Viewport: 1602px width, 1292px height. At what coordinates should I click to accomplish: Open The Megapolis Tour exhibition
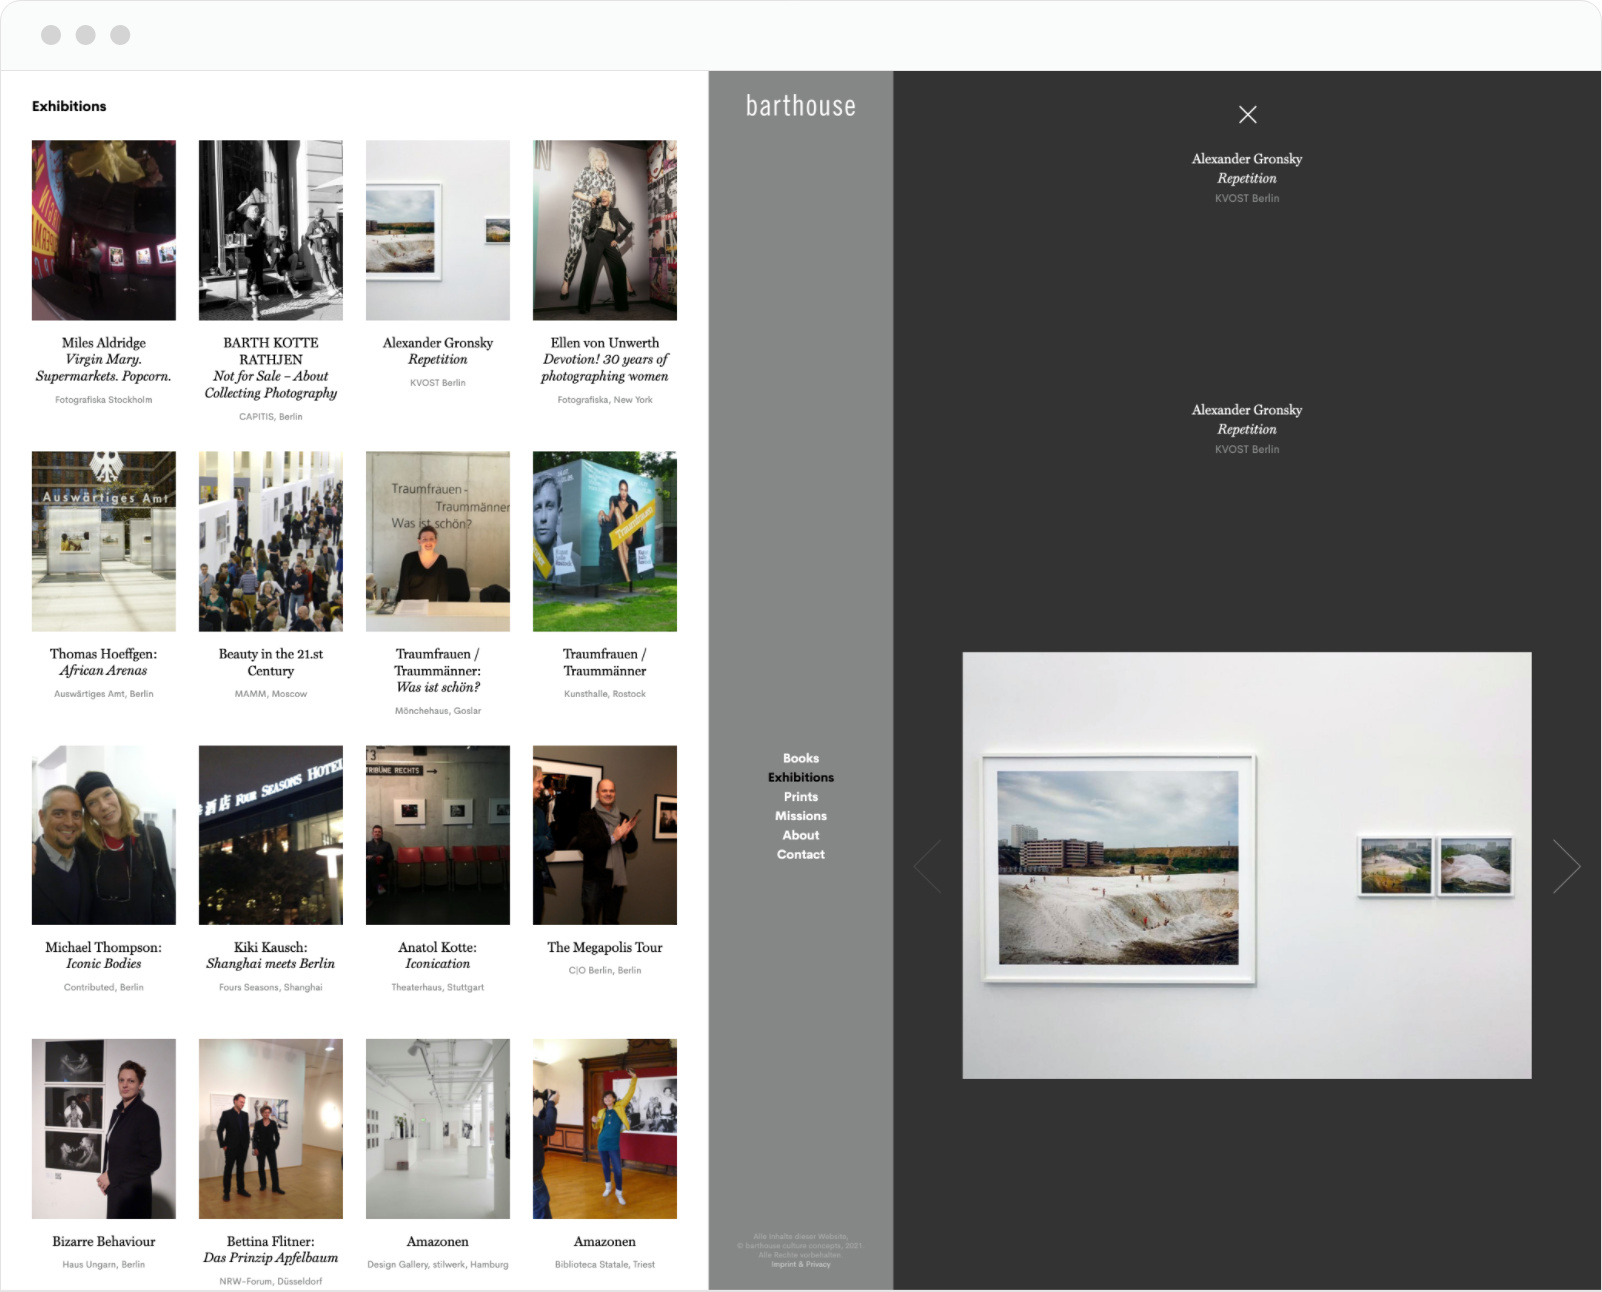(604, 833)
